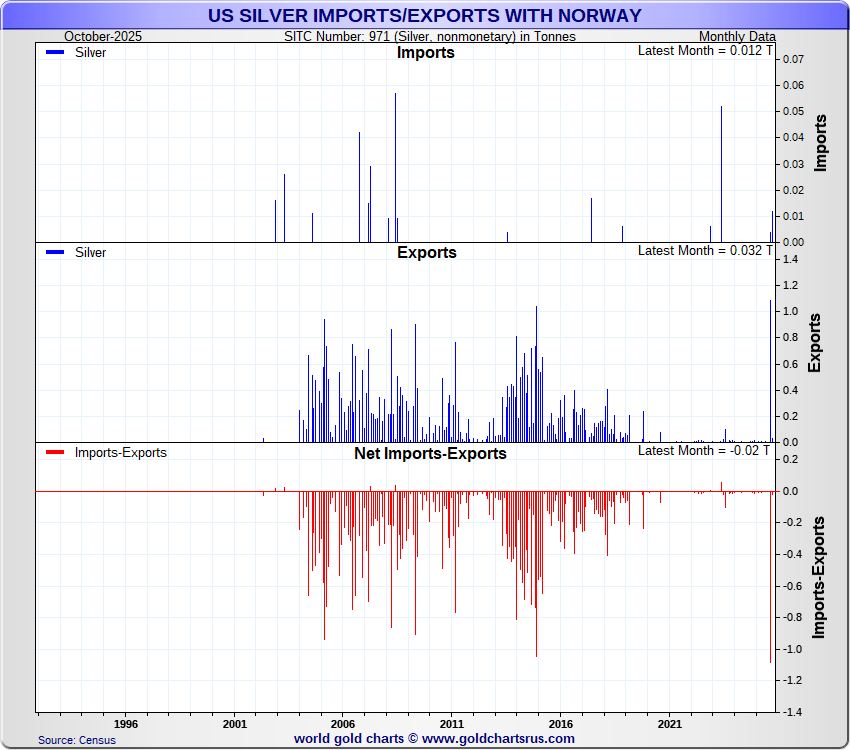Click the blue Silver legend swatch in Imports panel
This screenshot has height=750, width=850.
(x=54, y=53)
